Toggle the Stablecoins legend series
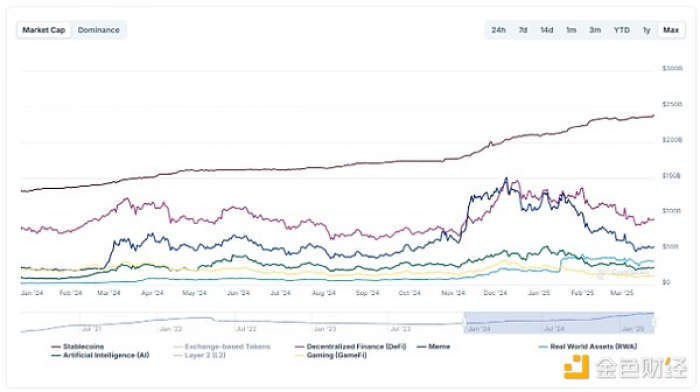Viewport: 700px width, 392px height. (78, 346)
